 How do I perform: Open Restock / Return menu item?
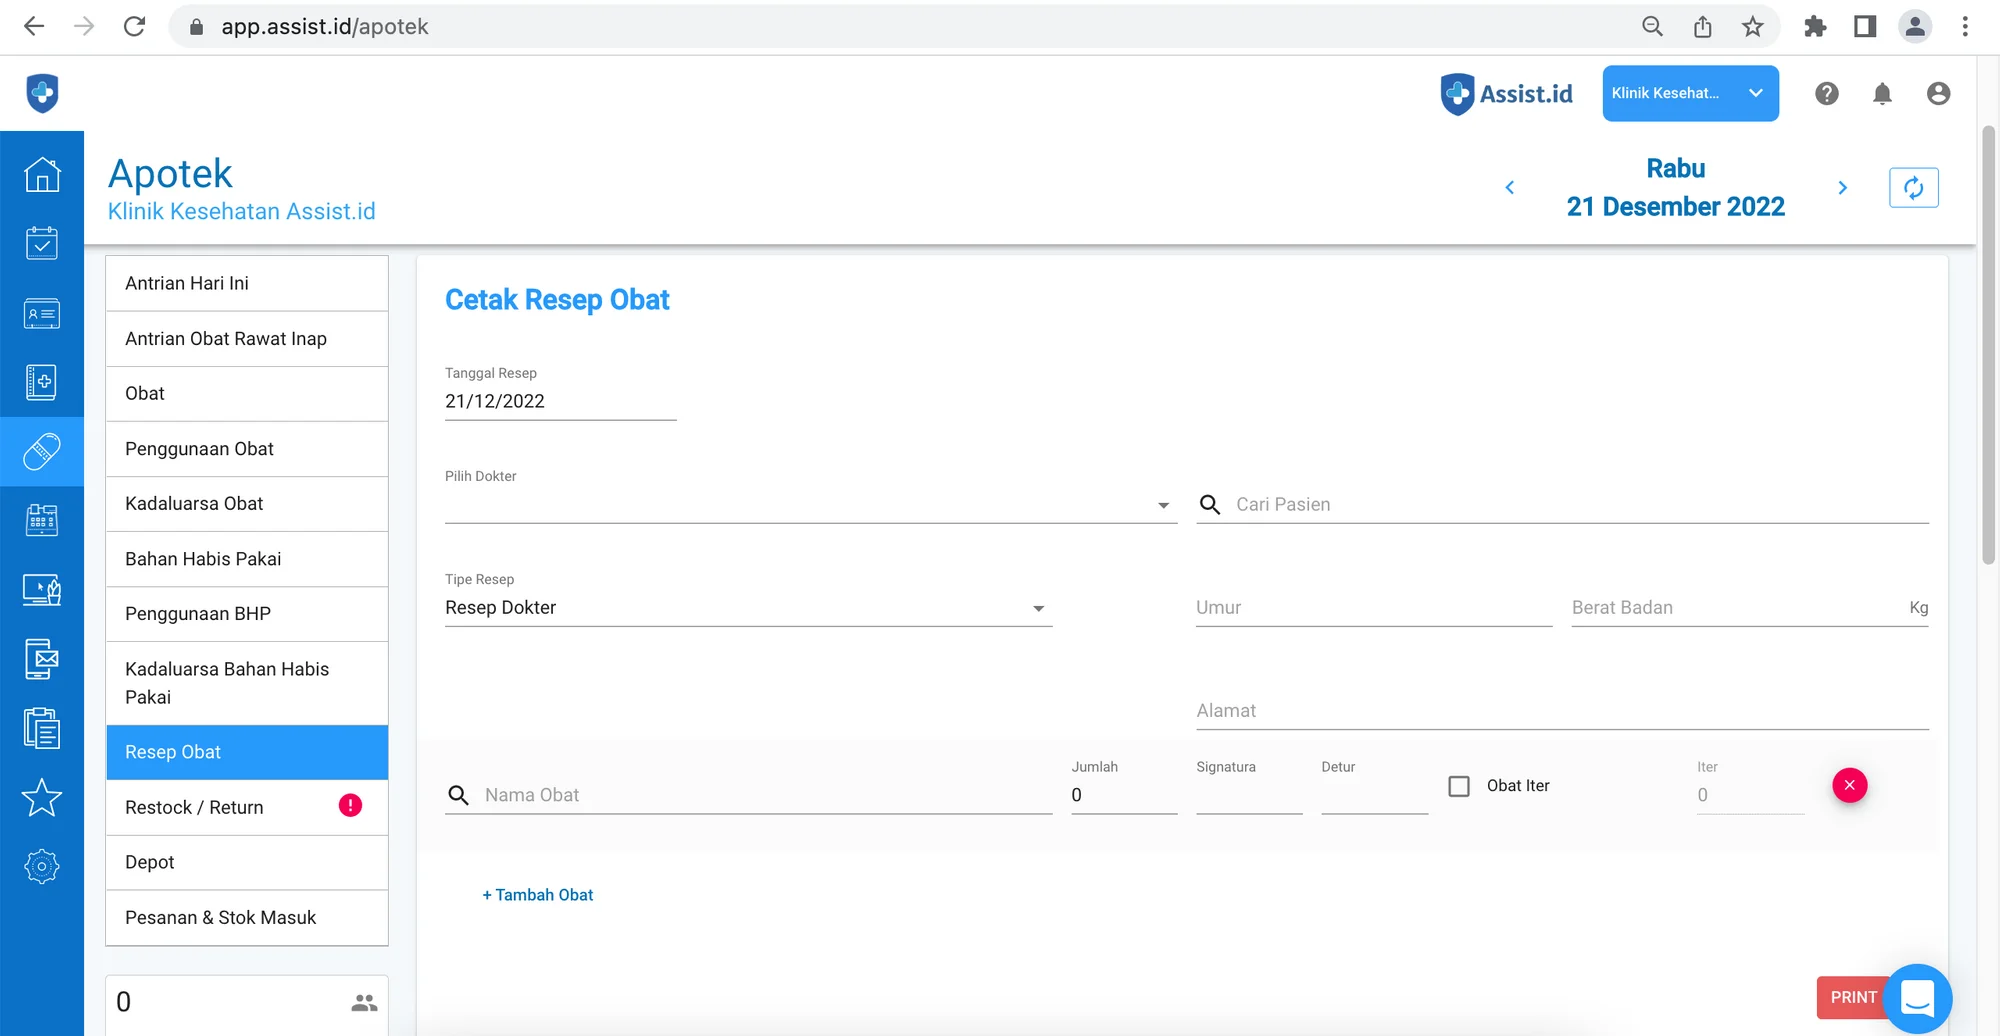[247, 807]
